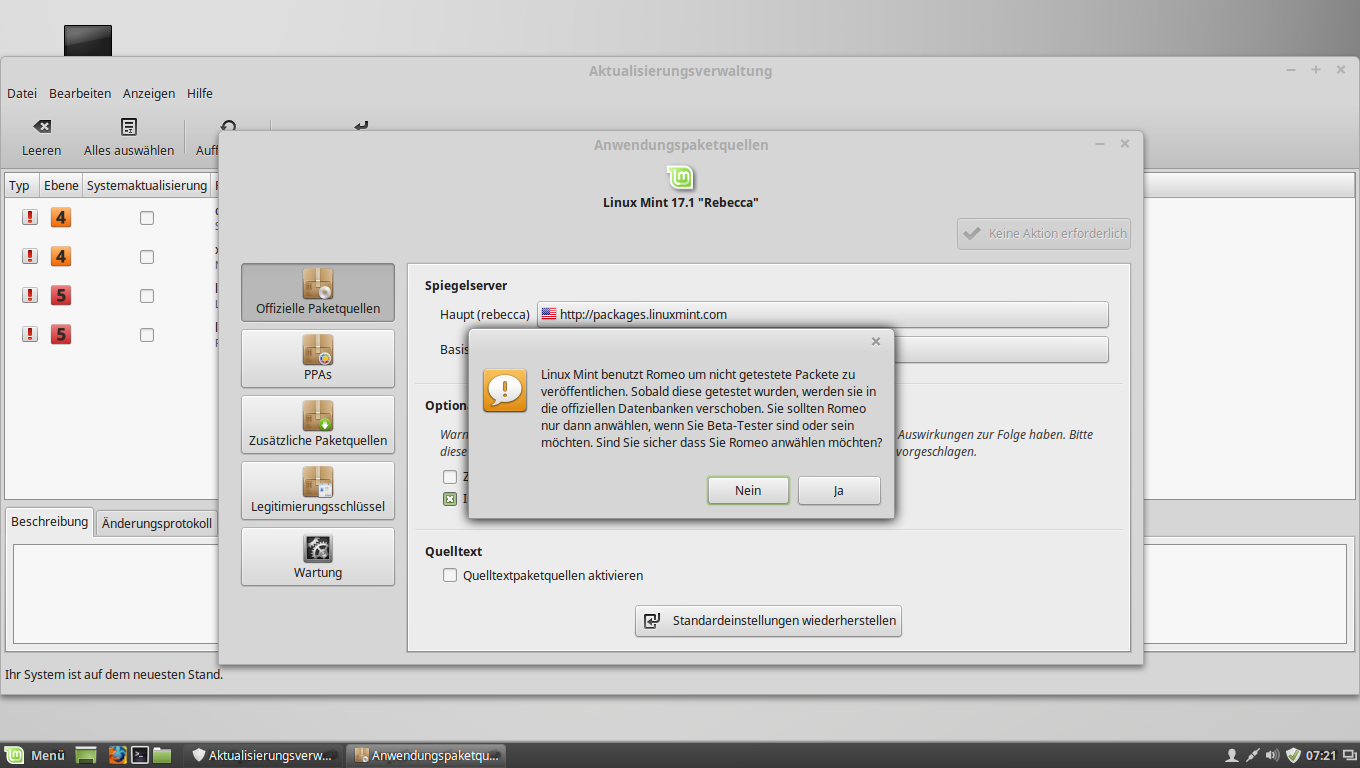Viewport: 1360px width, 768px height.
Task: Launch Firefox from the panel
Action: coord(118,755)
